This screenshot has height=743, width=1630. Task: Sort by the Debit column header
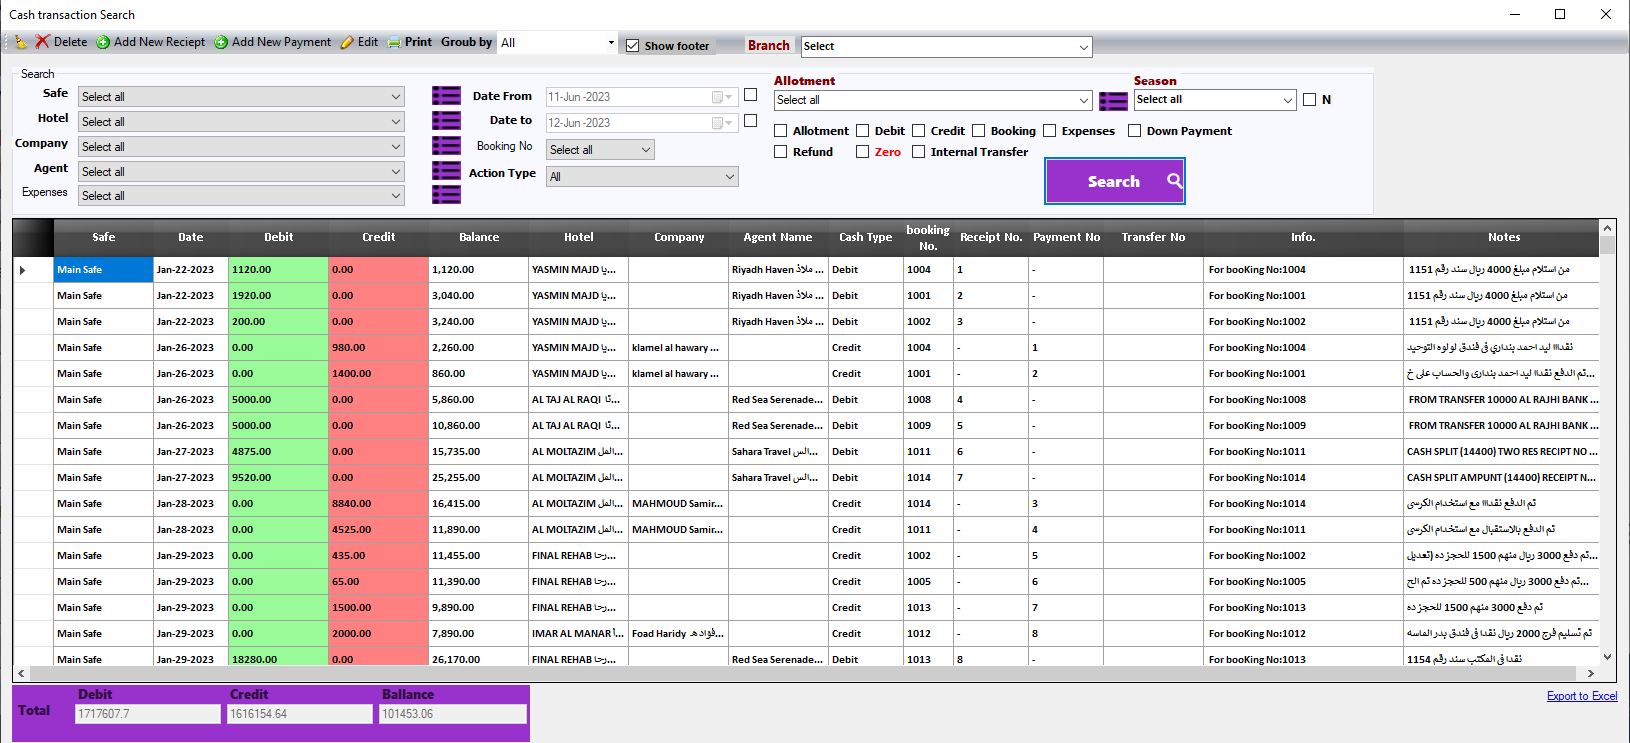click(278, 238)
